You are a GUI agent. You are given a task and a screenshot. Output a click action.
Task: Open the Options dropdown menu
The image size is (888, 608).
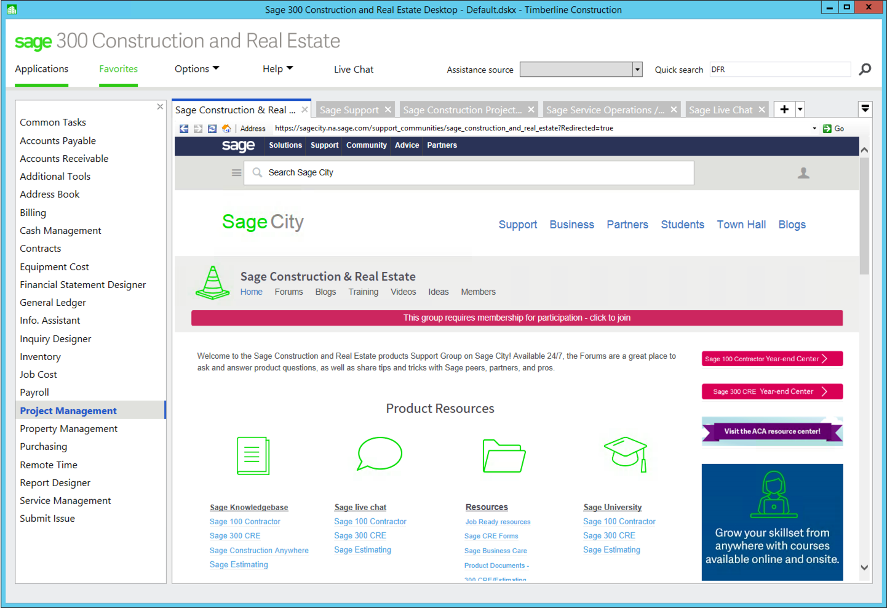coord(197,68)
